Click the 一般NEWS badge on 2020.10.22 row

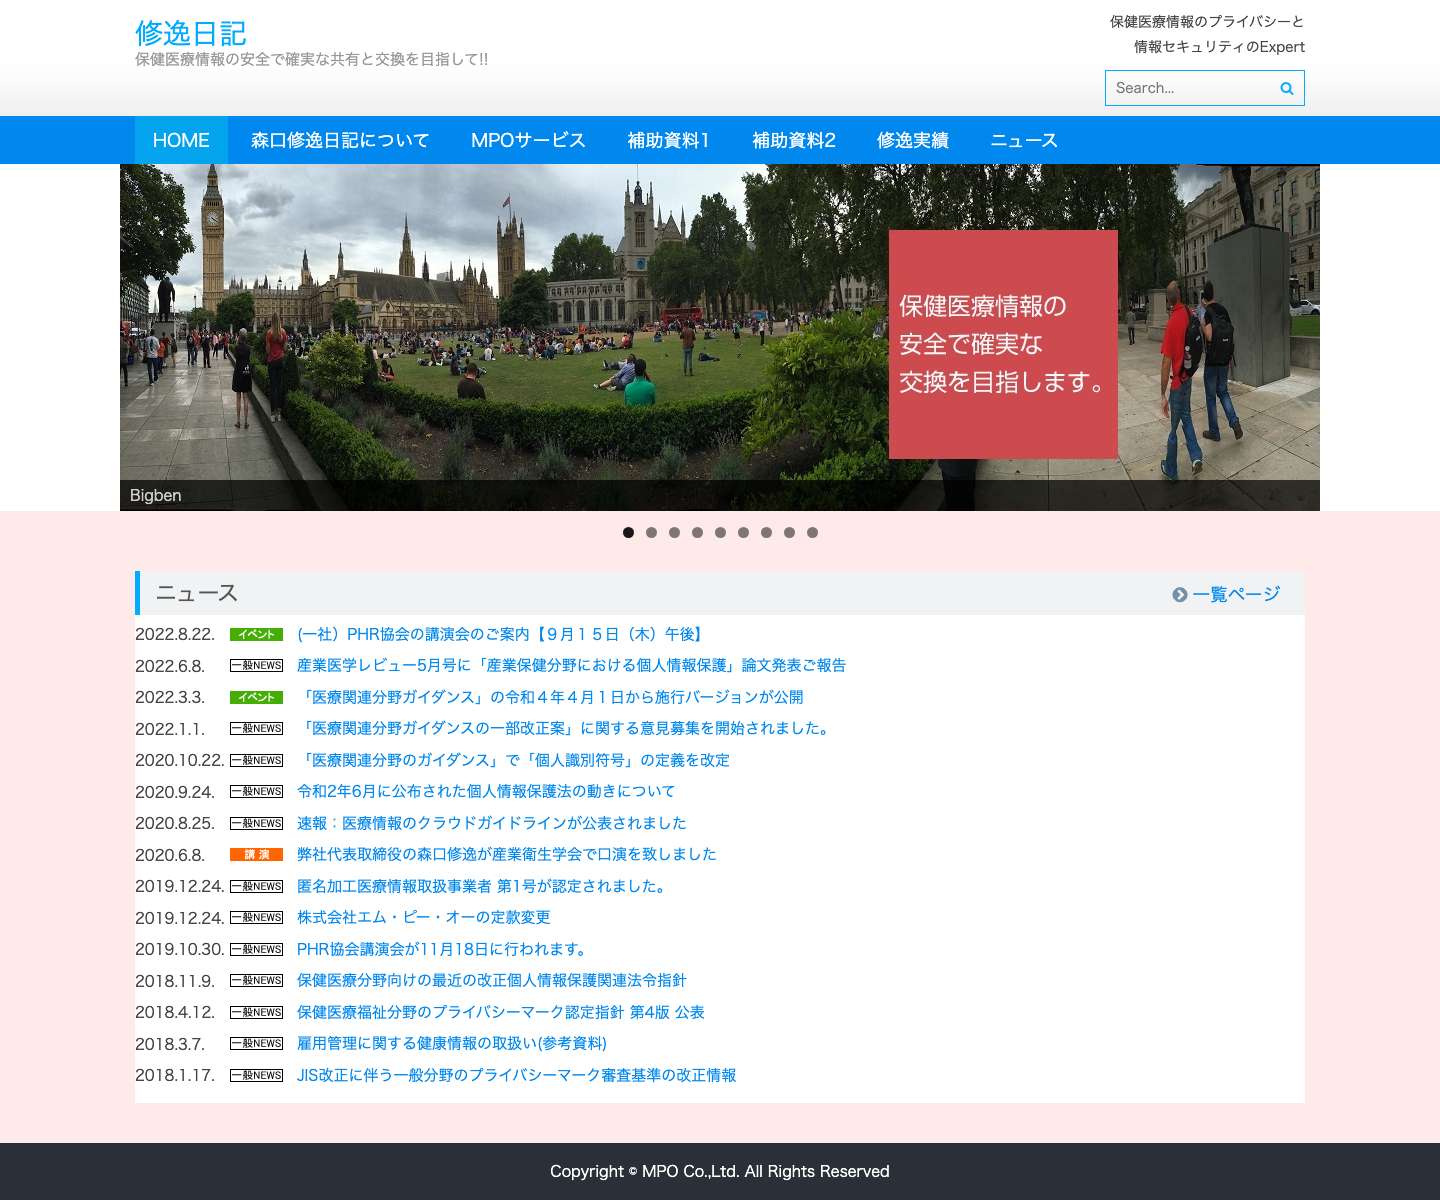[256, 760]
